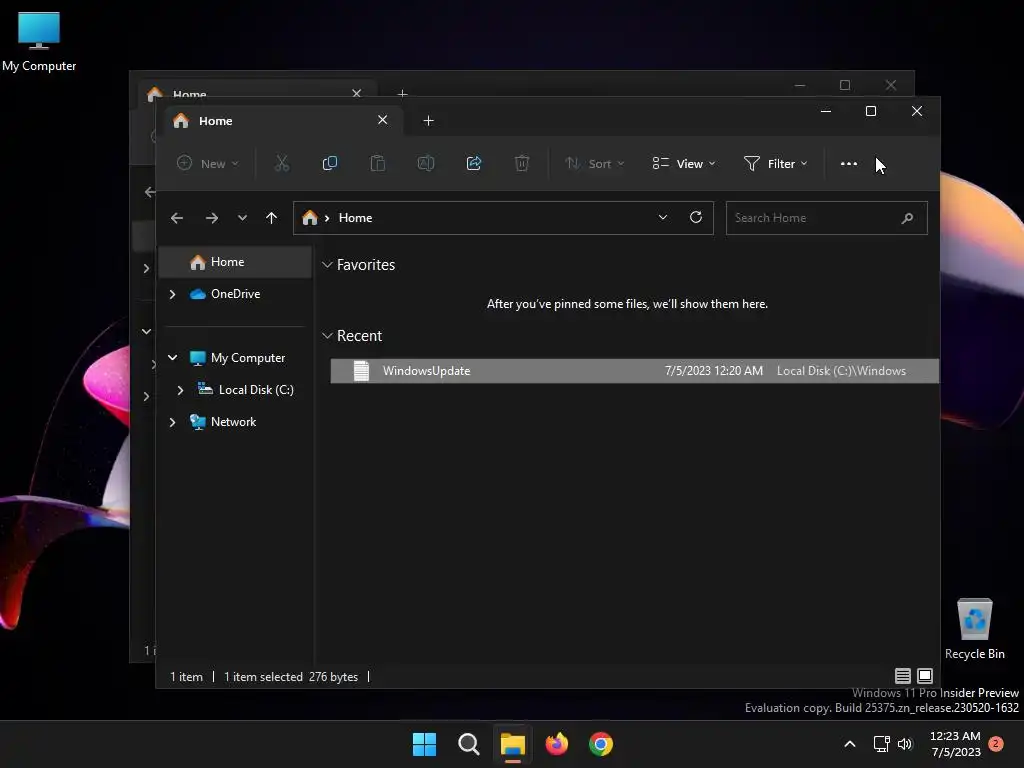Expand the Local Disk (C:) node
Image resolution: width=1024 pixels, height=768 pixels.
point(180,390)
